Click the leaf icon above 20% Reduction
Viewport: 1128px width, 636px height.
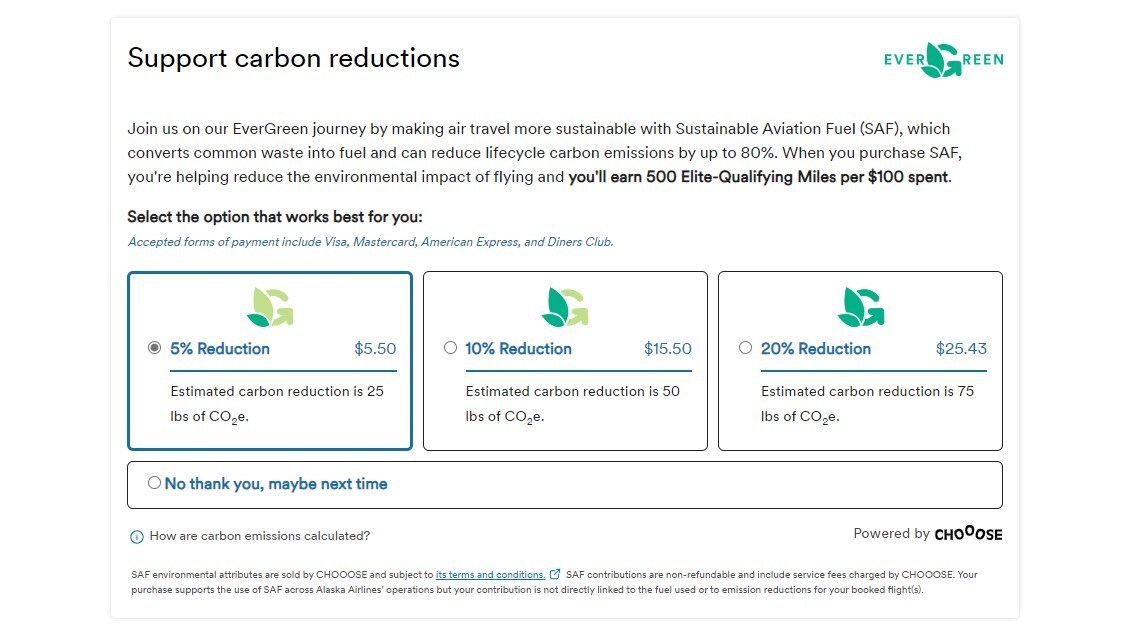(860, 307)
